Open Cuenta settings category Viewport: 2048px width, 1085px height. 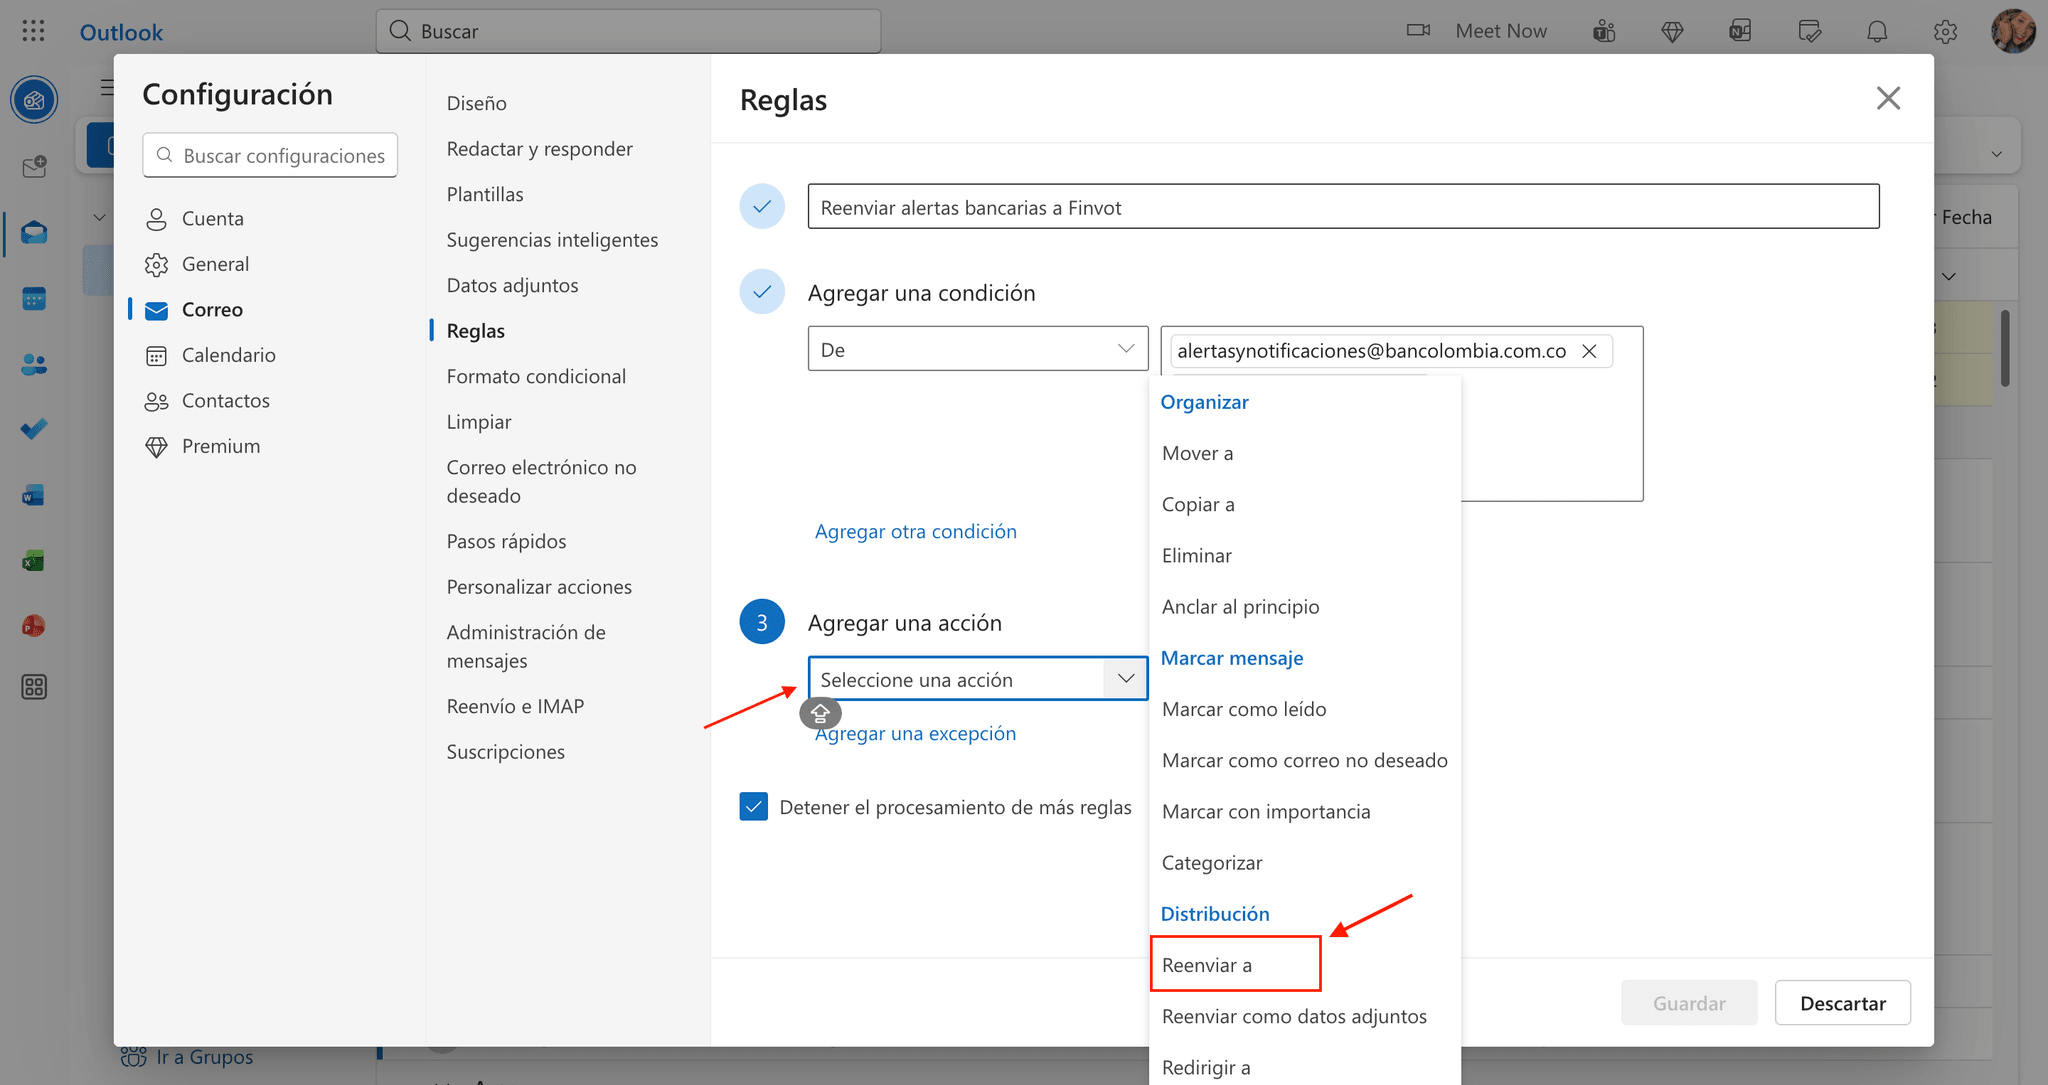tap(270, 218)
